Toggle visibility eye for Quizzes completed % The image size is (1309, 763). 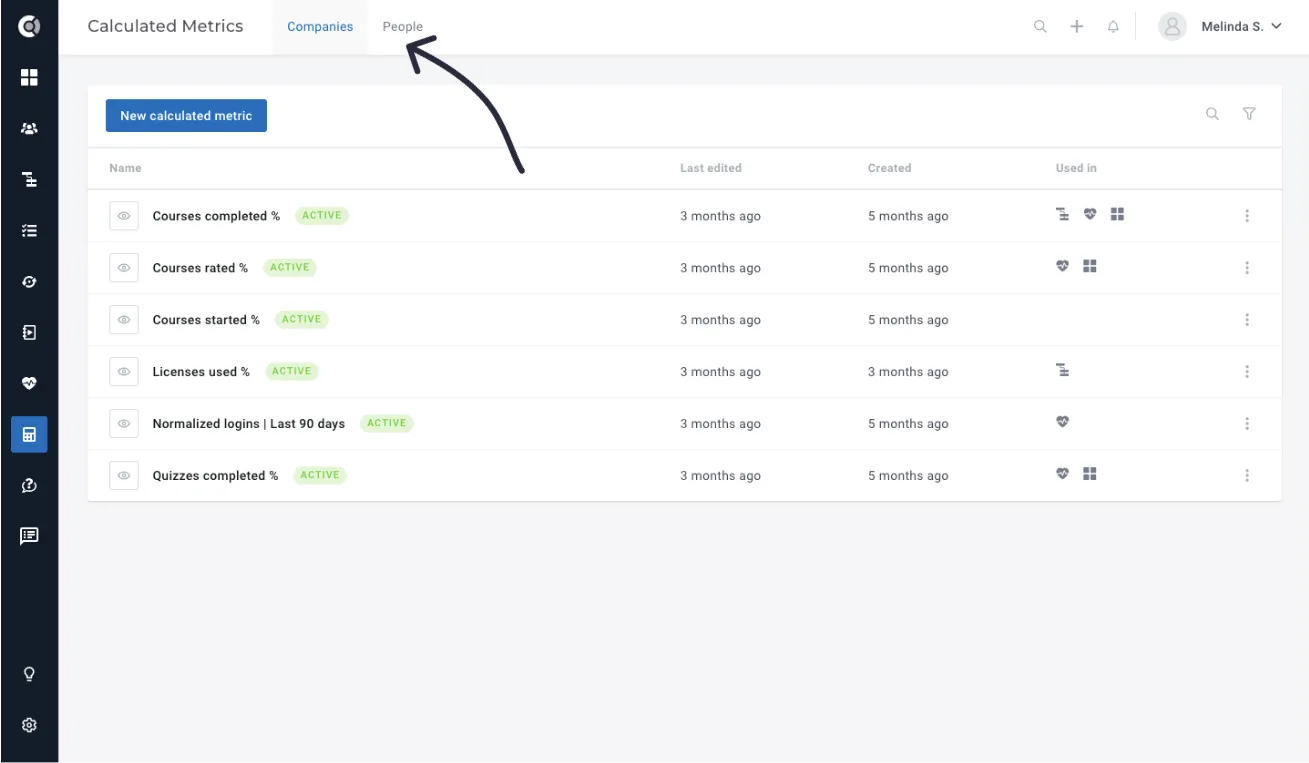(x=124, y=476)
